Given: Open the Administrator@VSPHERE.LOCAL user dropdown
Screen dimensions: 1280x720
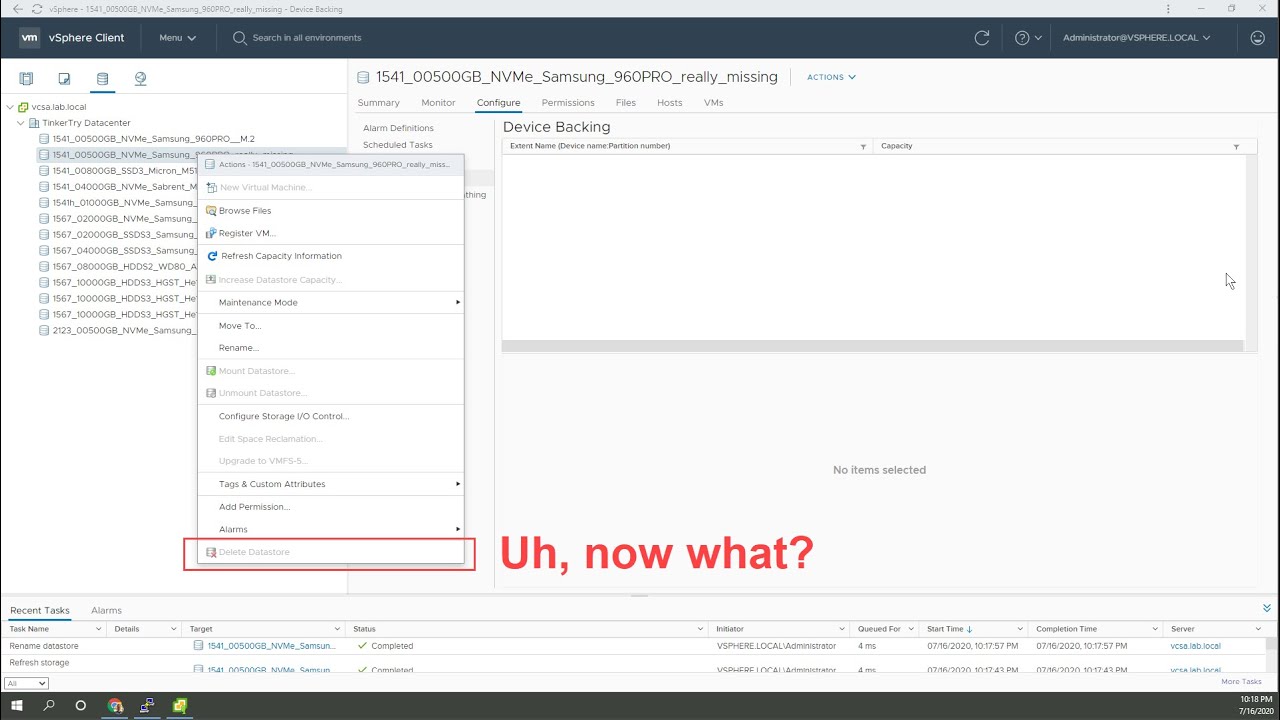Looking at the screenshot, I should pyautogui.click(x=1137, y=38).
